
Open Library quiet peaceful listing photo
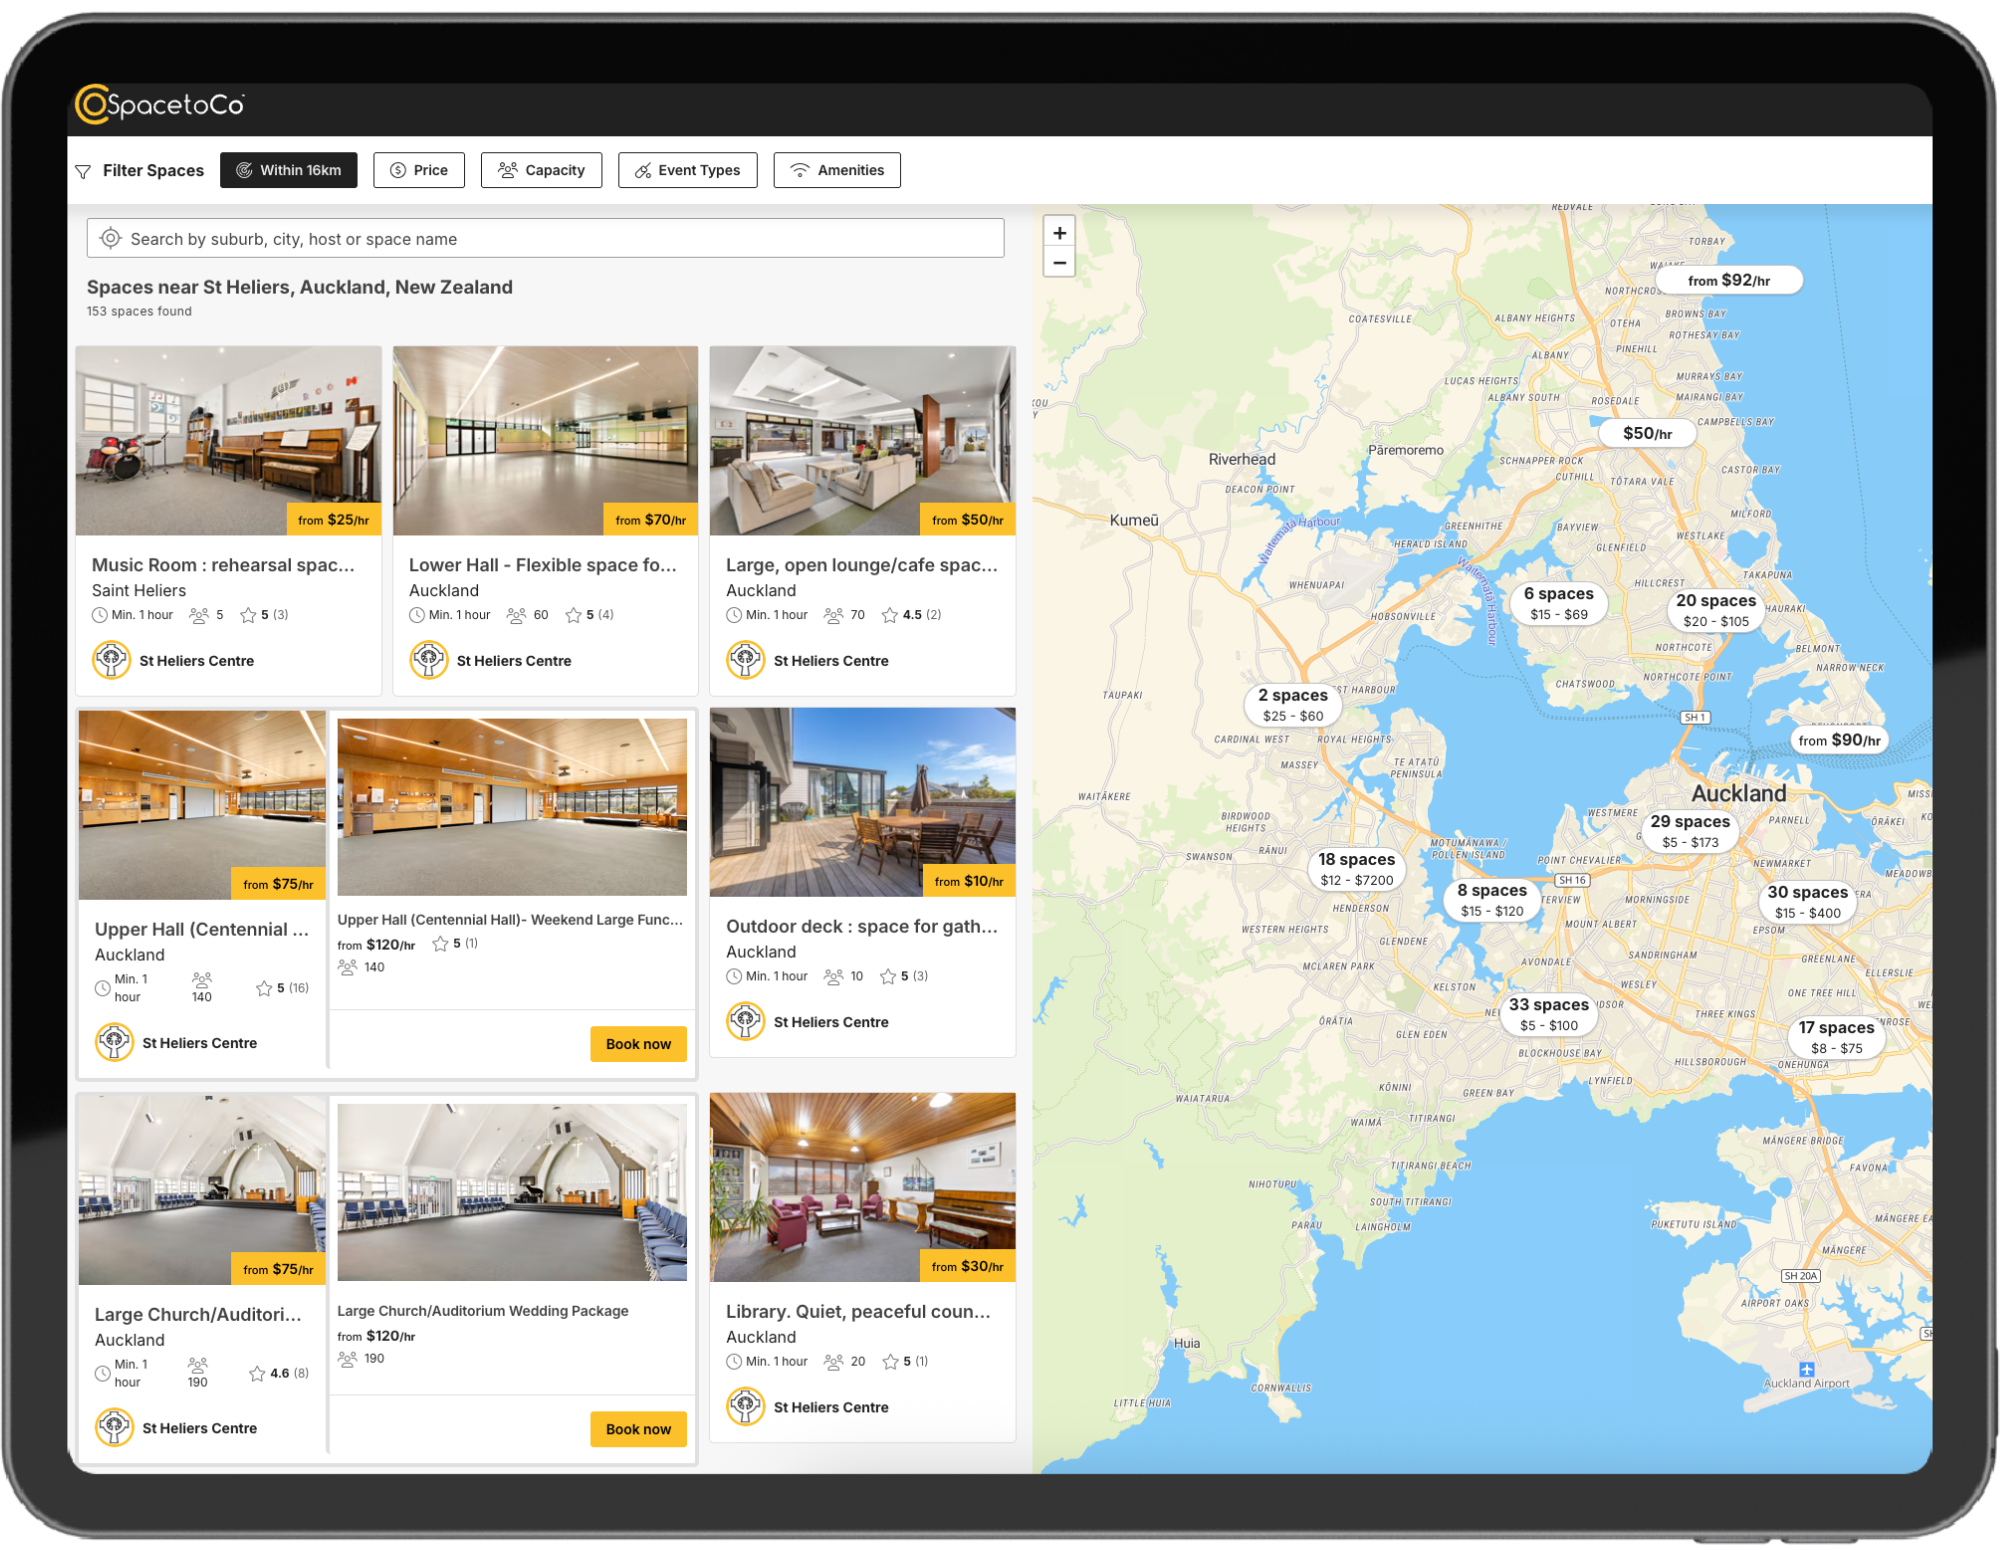[862, 1187]
